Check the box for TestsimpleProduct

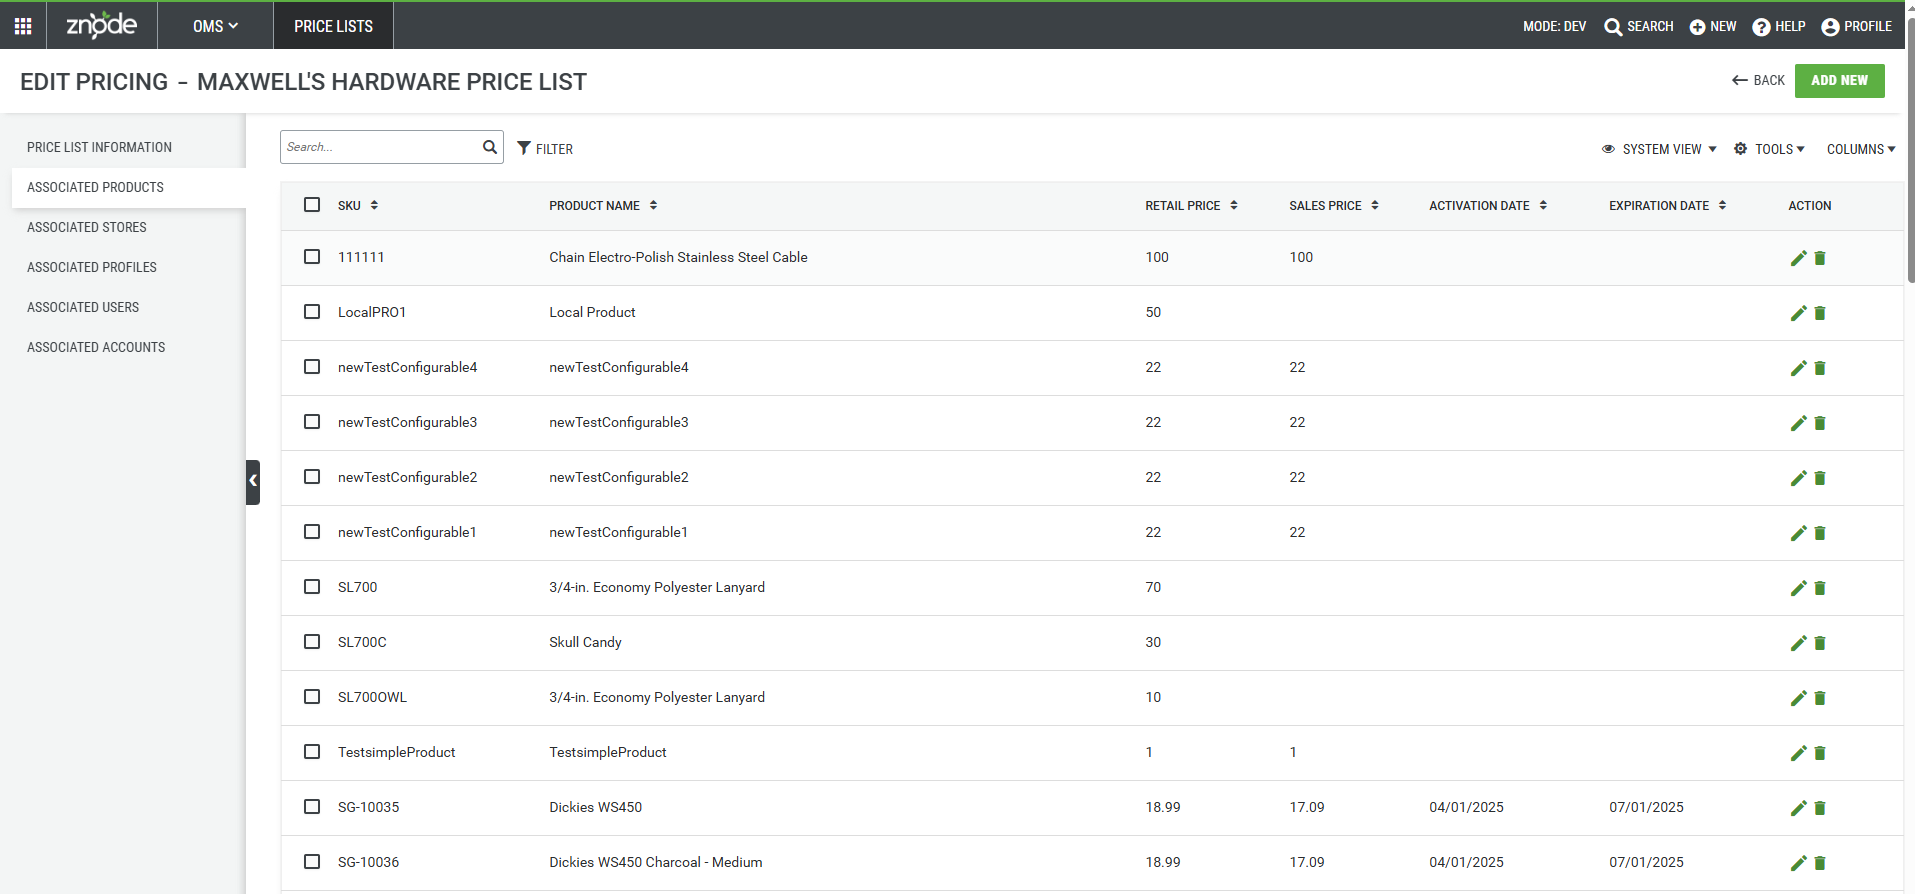click(x=312, y=751)
